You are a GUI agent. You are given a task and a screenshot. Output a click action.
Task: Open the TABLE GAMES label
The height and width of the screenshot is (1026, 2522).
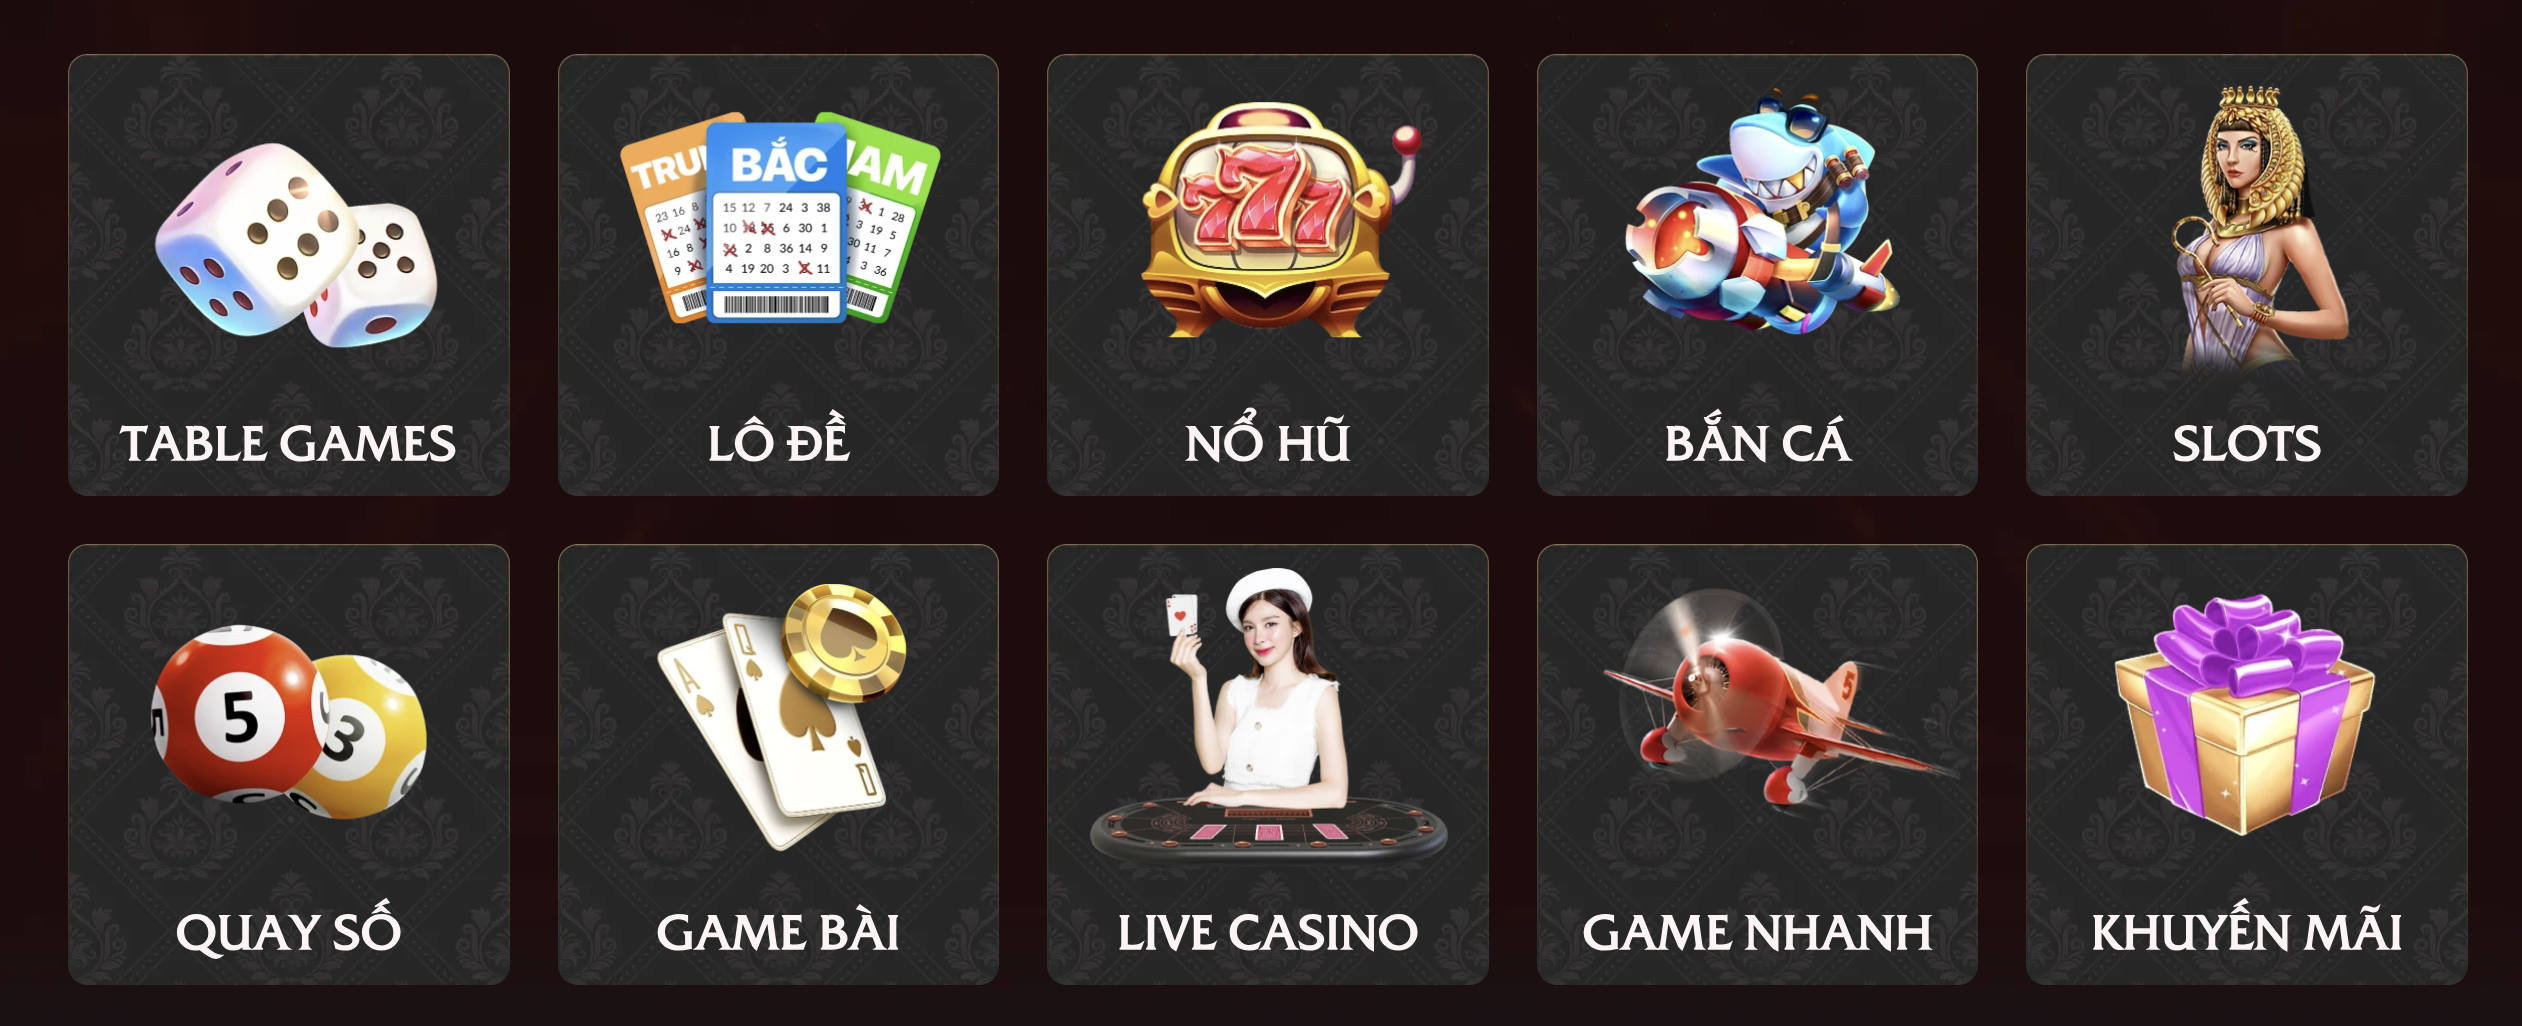pos(288,444)
